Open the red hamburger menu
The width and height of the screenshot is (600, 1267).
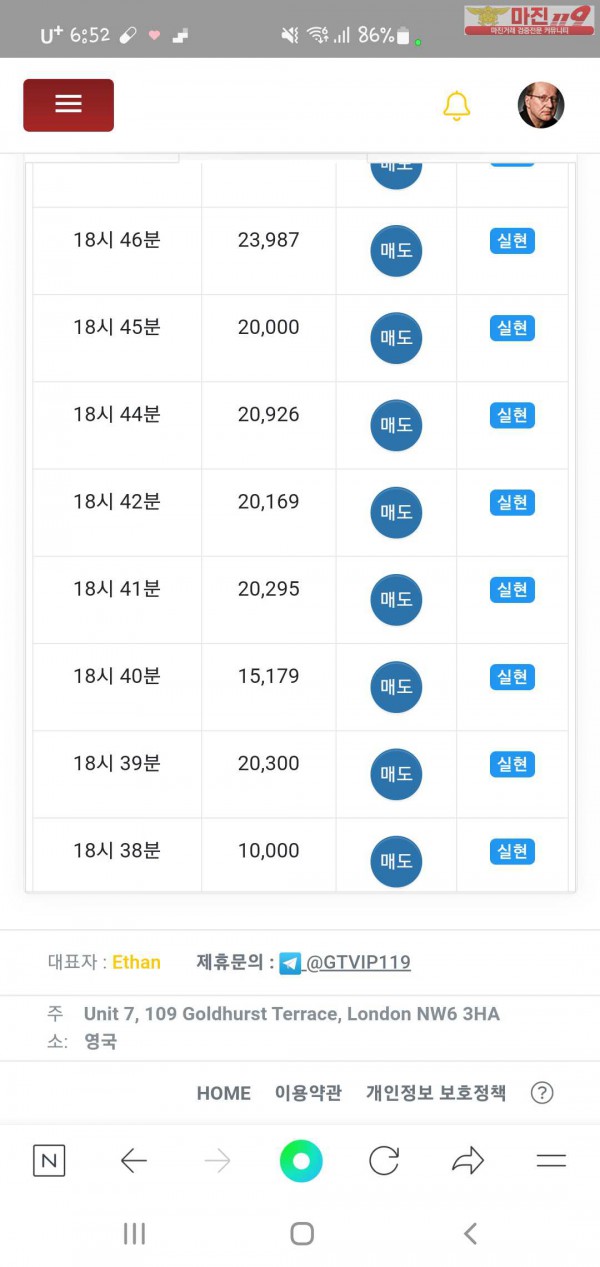pos(68,105)
